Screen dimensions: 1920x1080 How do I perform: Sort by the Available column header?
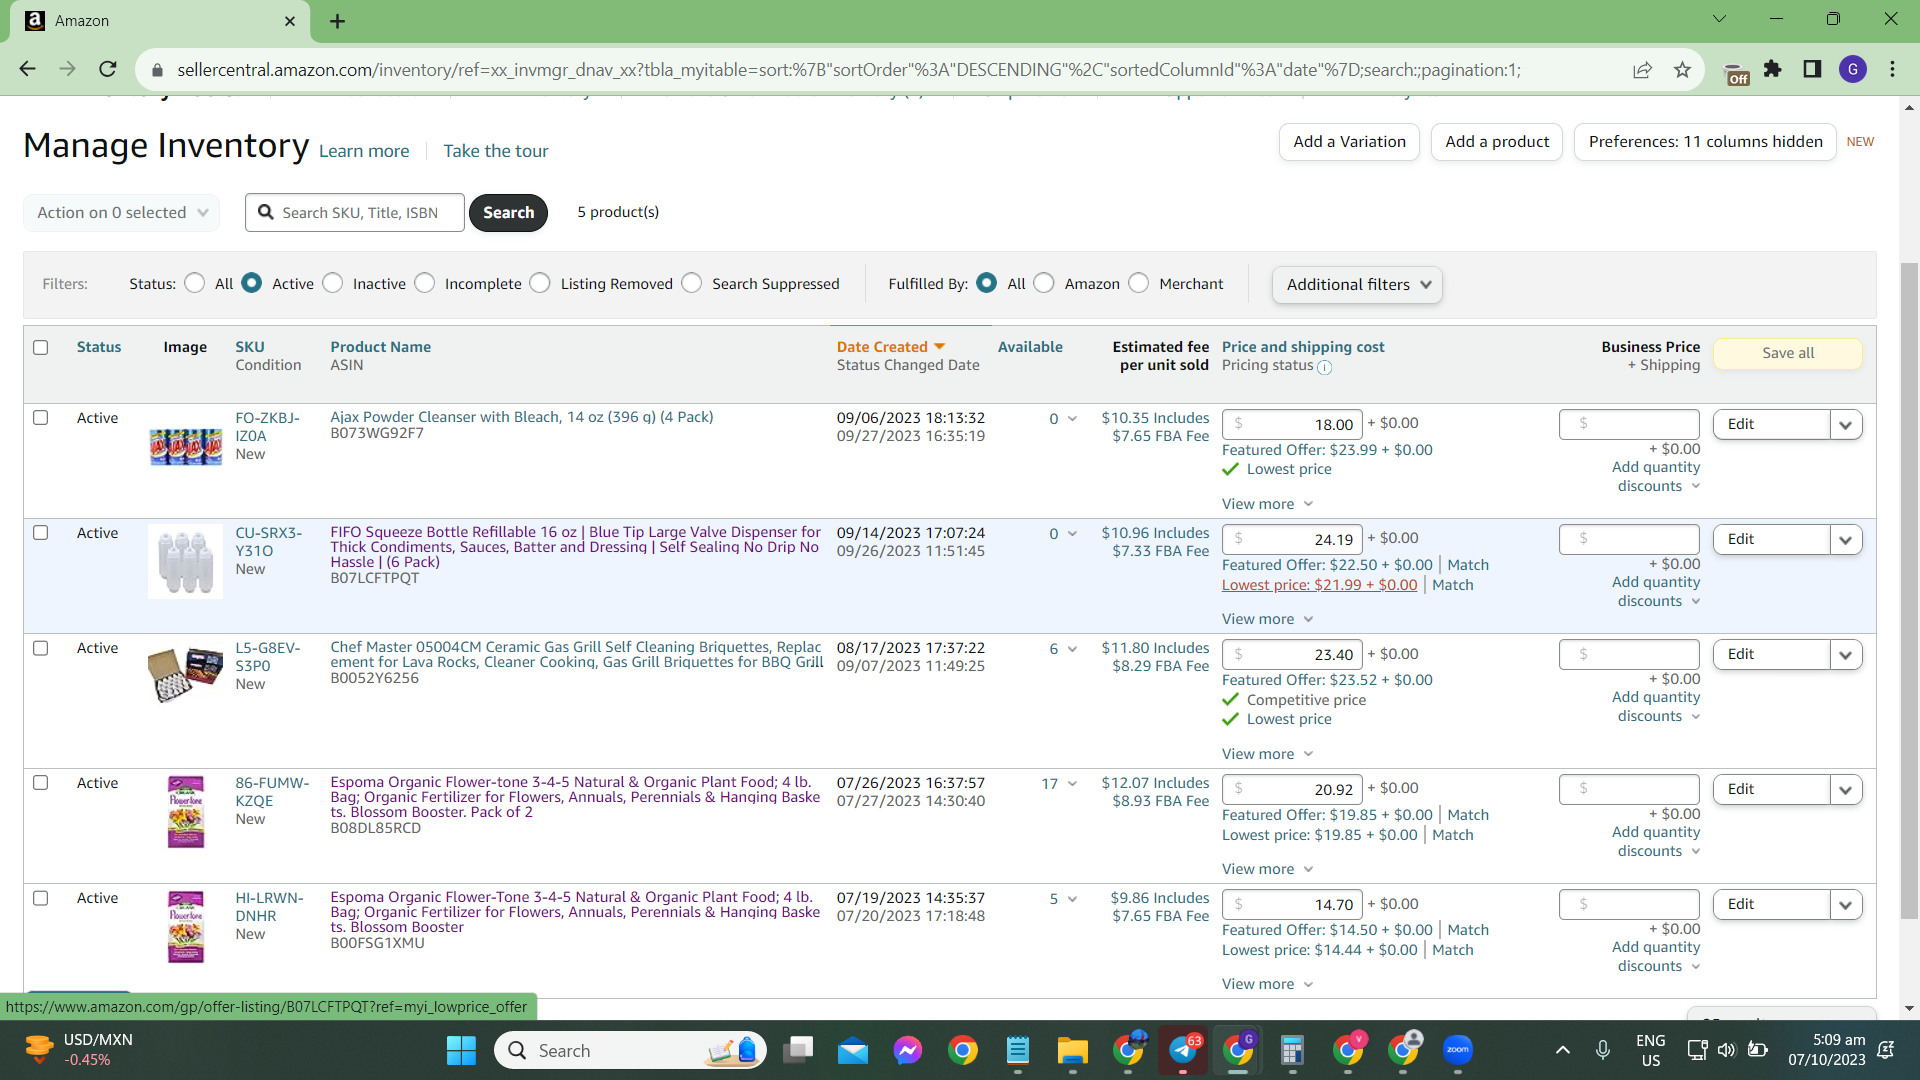[1030, 347]
